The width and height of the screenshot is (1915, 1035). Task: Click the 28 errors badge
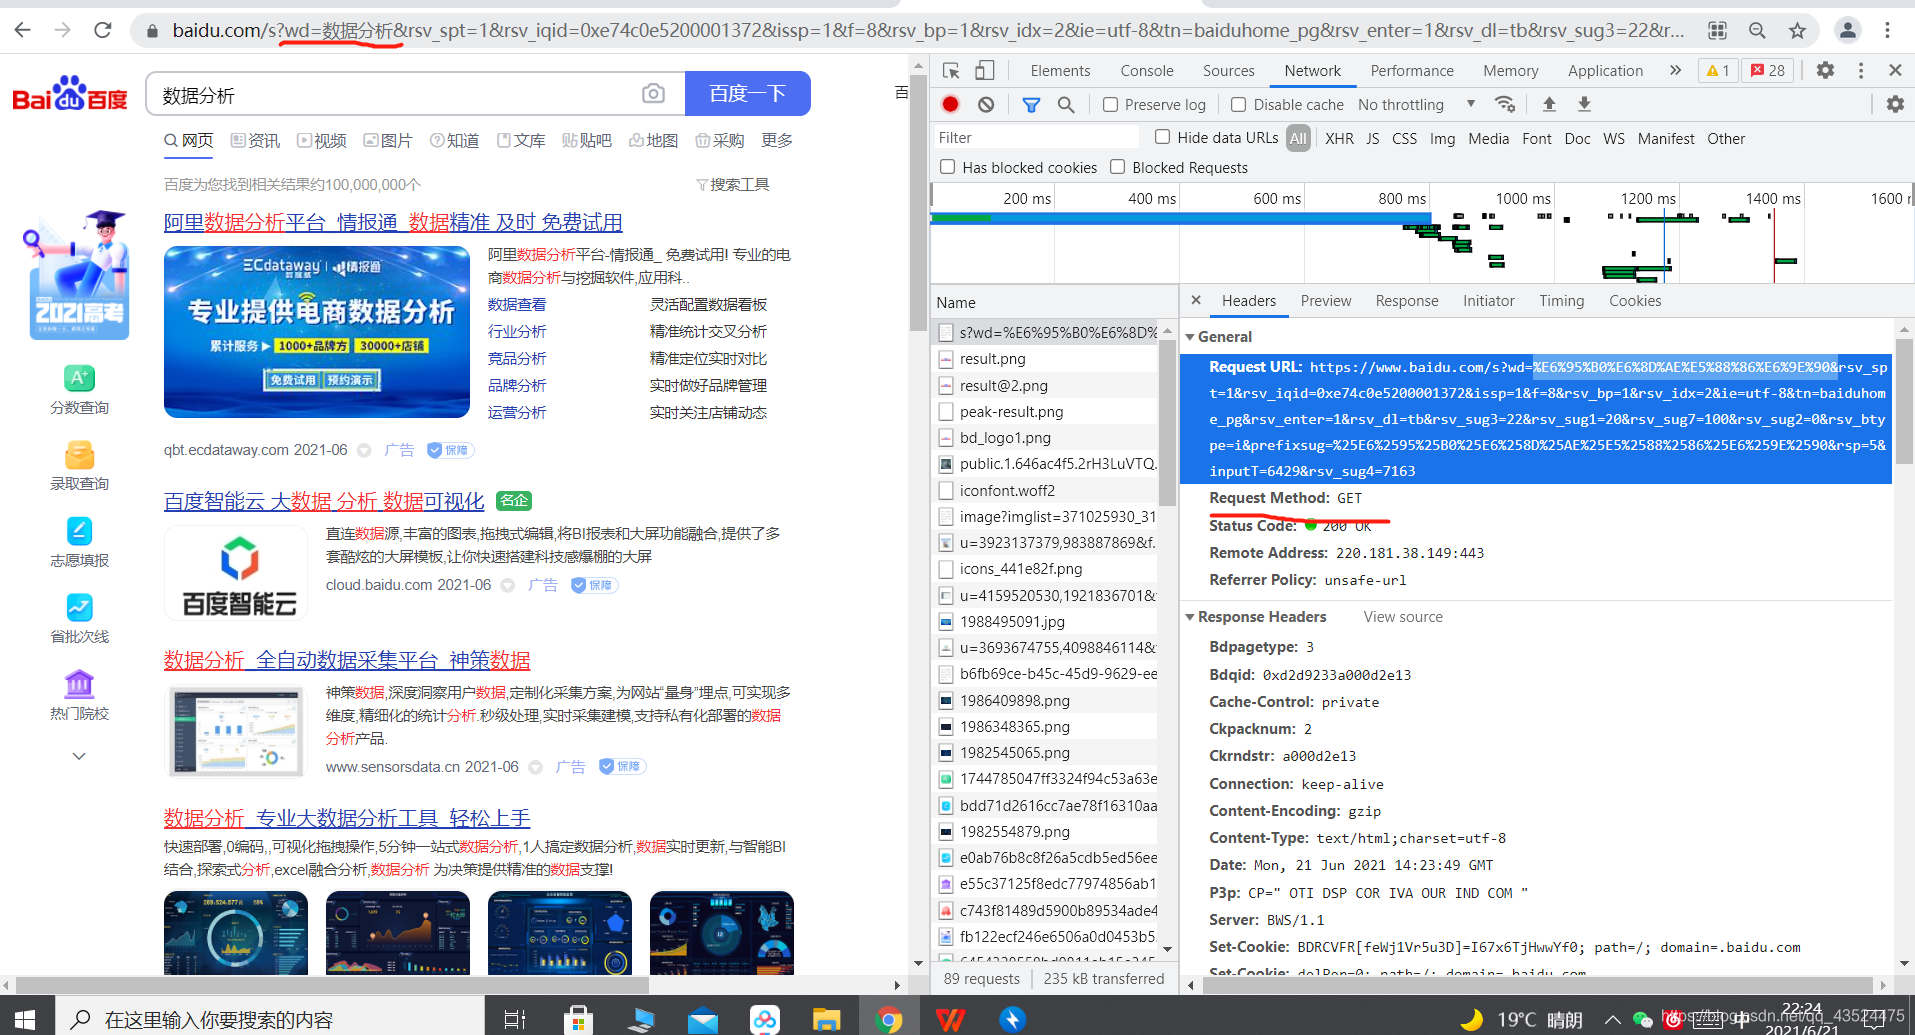1768,70
